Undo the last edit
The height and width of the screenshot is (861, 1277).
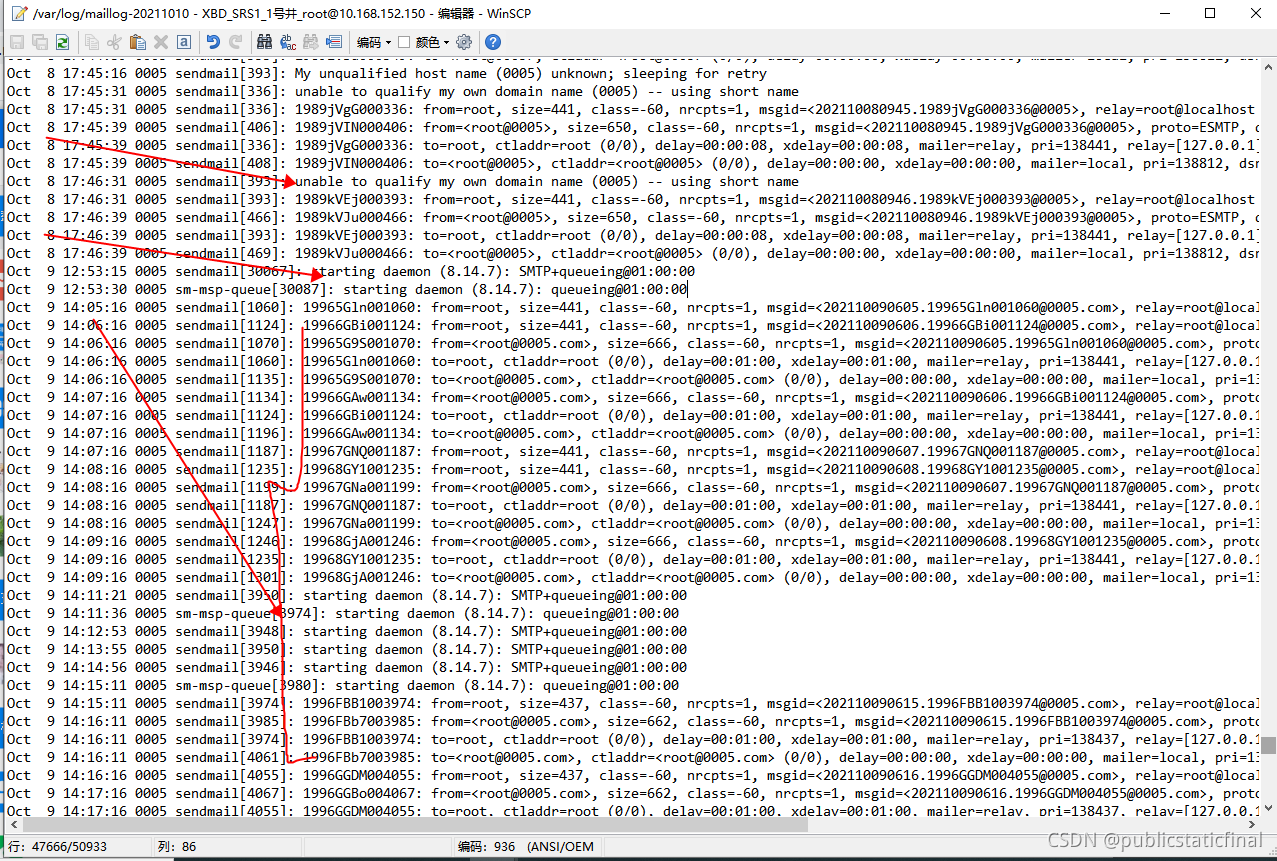[x=213, y=42]
